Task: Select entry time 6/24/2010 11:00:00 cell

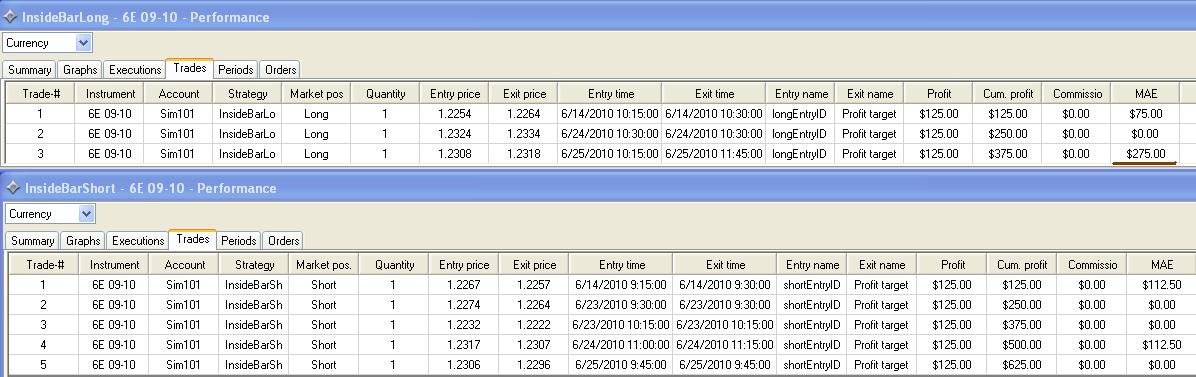Action: point(622,344)
